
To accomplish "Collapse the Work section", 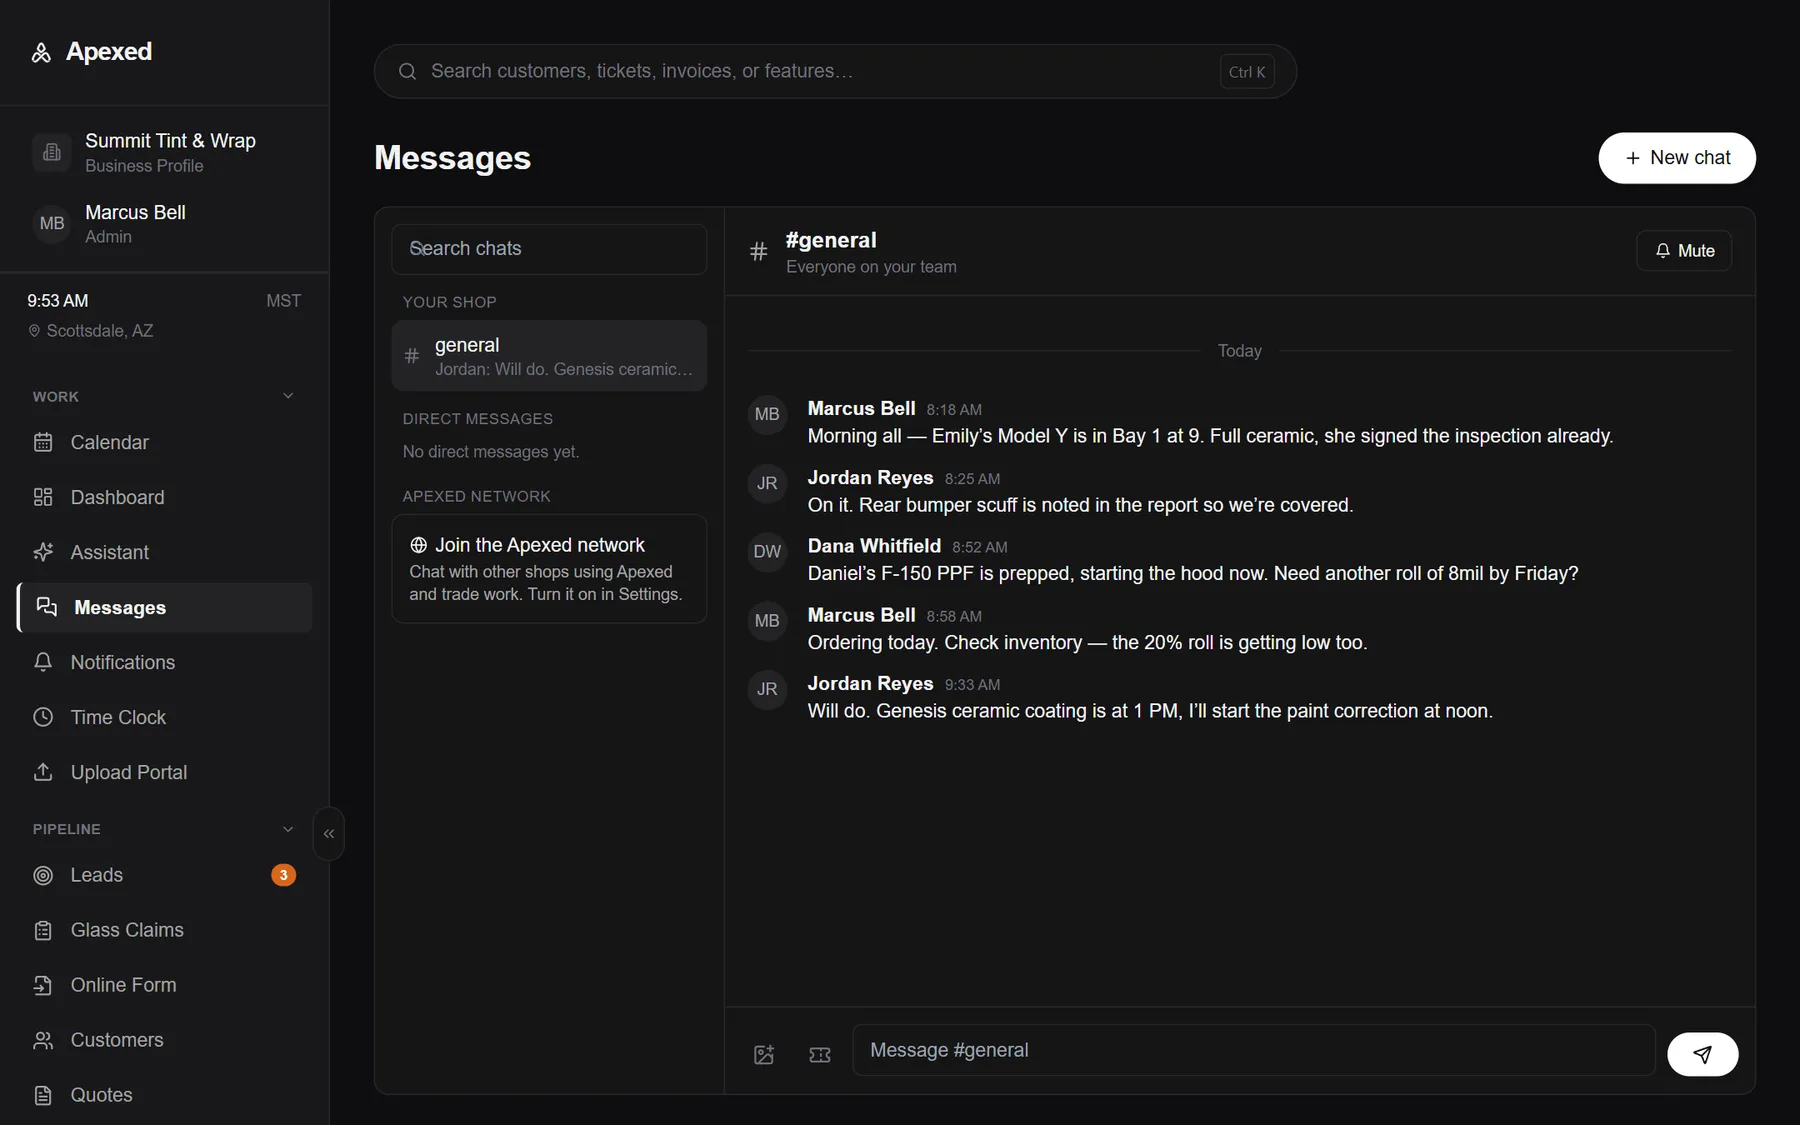I will (288, 396).
